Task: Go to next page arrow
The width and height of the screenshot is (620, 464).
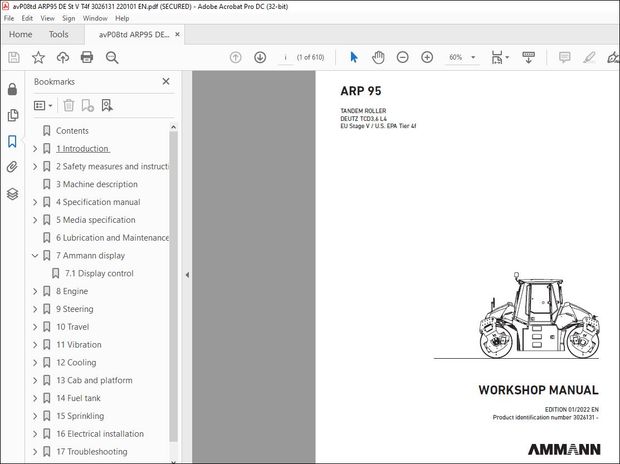Action: pyautogui.click(x=260, y=58)
